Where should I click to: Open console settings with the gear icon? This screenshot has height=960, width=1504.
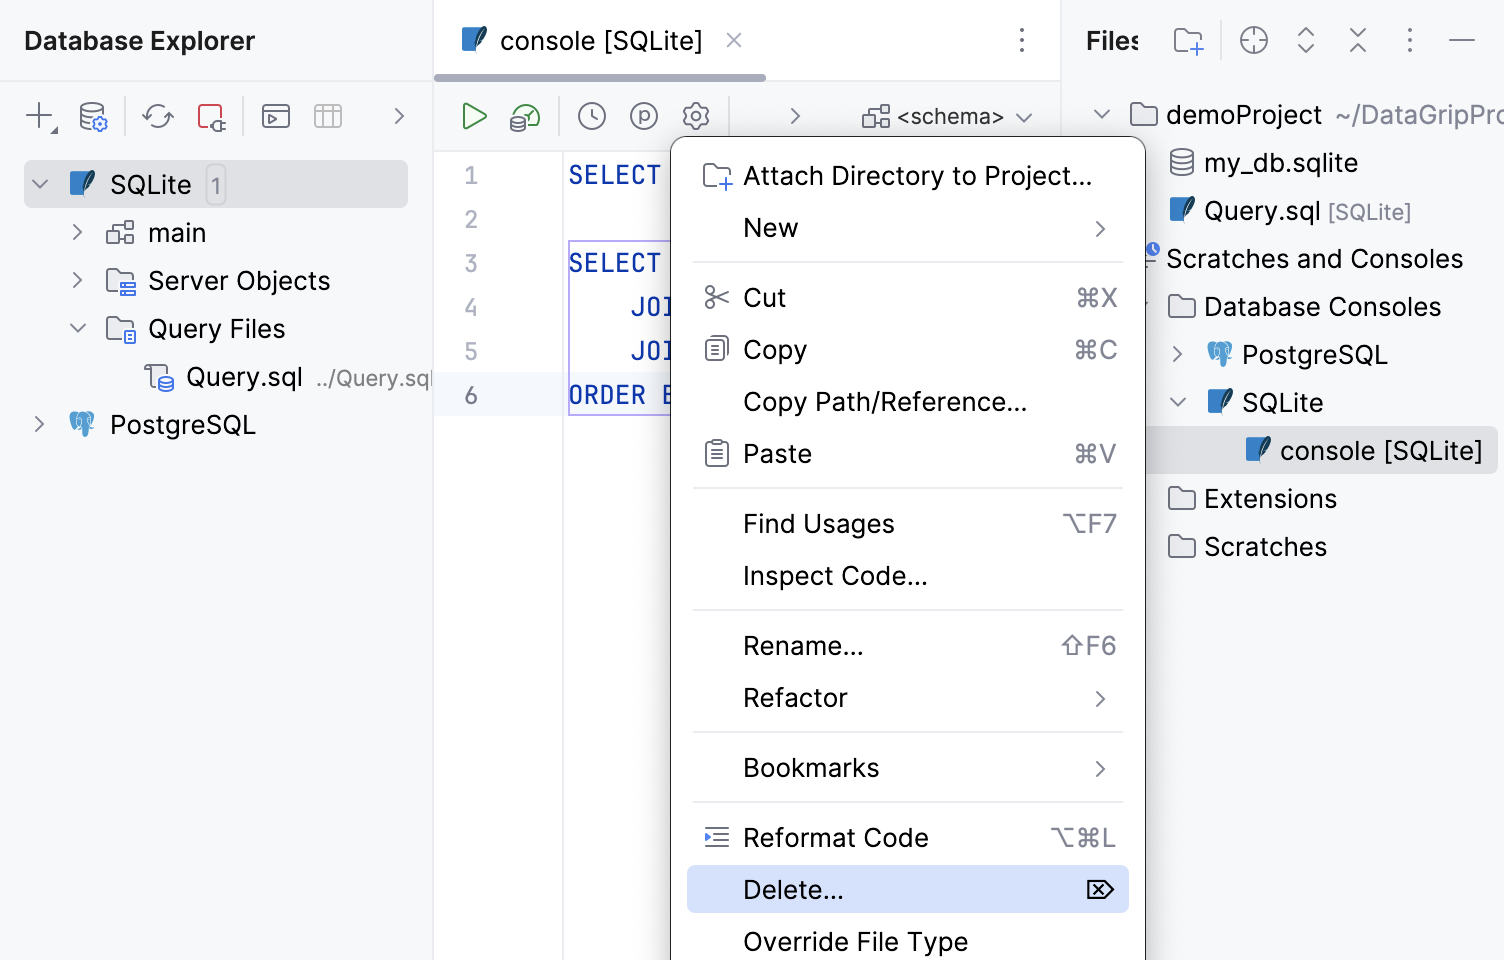coord(695,116)
